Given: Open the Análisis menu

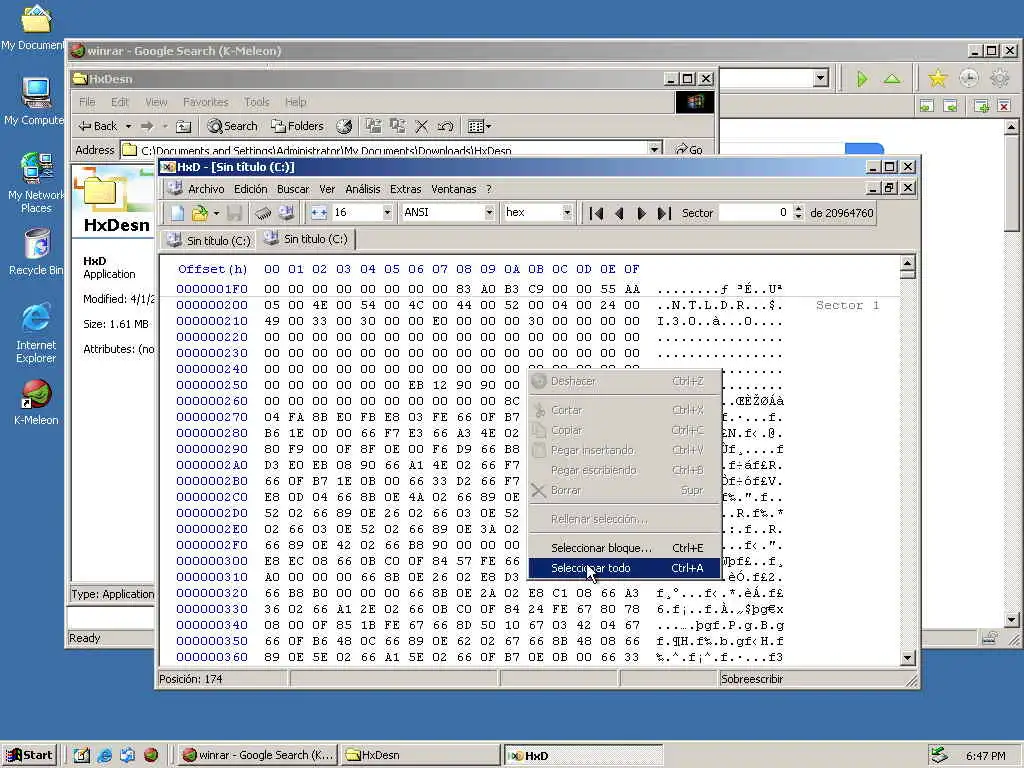Looking at the screenshot, I should [x=362, y=189].
